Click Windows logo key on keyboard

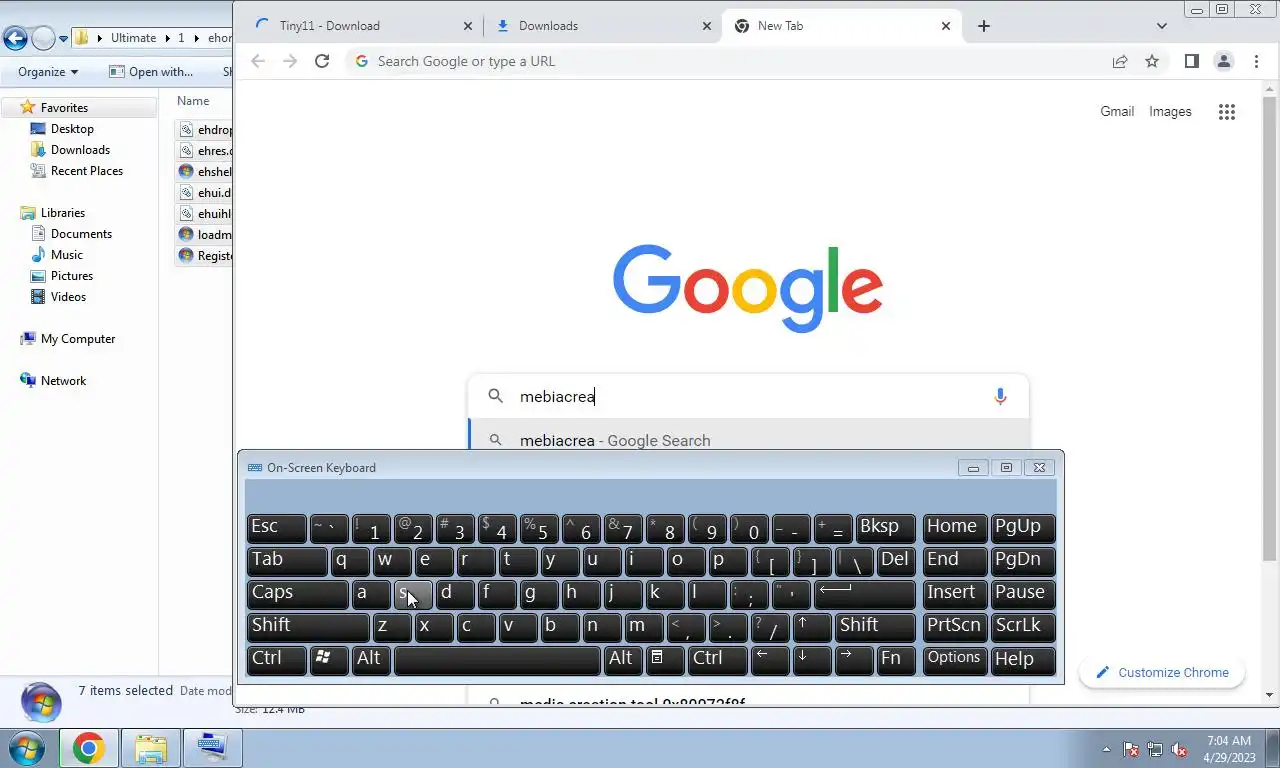coord(329,660)
